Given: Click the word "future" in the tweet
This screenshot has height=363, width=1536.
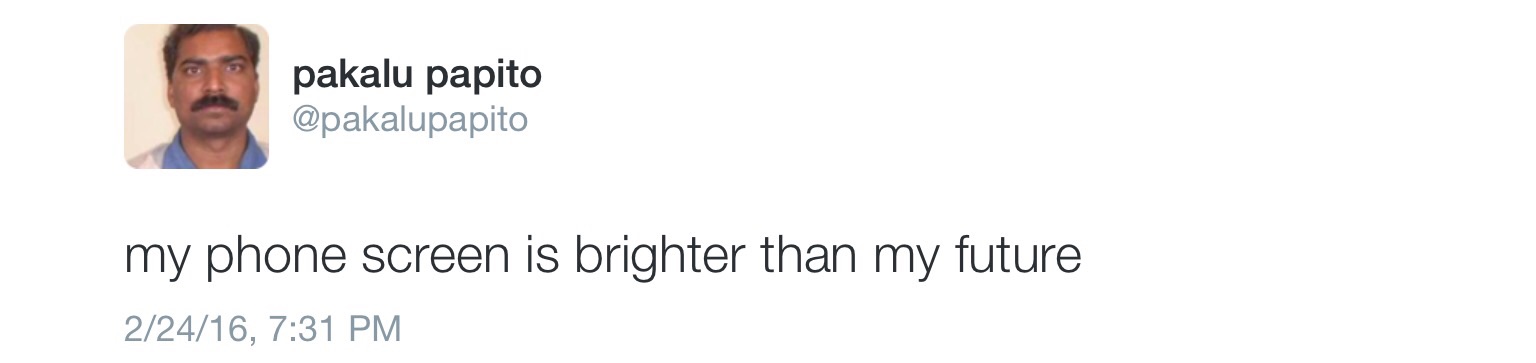Looking at the screenshot, I should point(1019,255).
